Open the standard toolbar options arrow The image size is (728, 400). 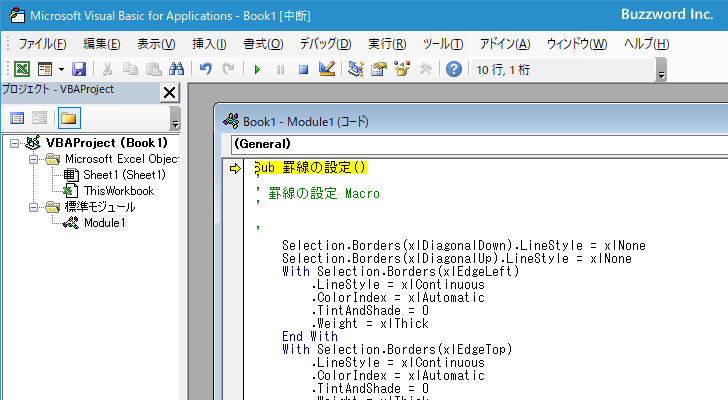(x=662, y=70)
